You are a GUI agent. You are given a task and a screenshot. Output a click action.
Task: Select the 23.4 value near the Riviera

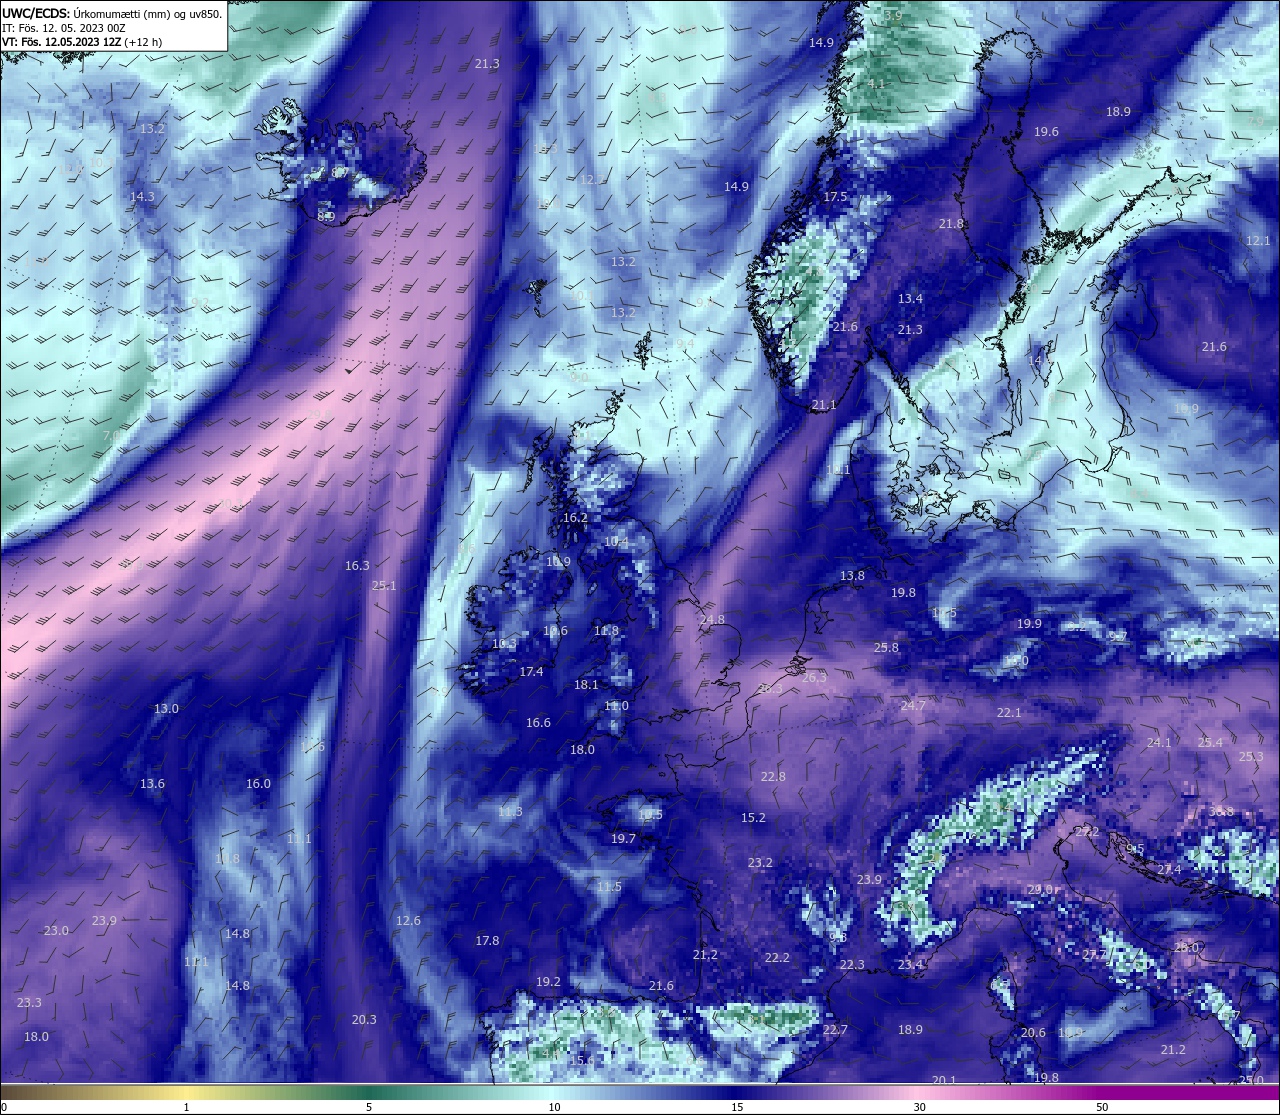click(910, 965)
